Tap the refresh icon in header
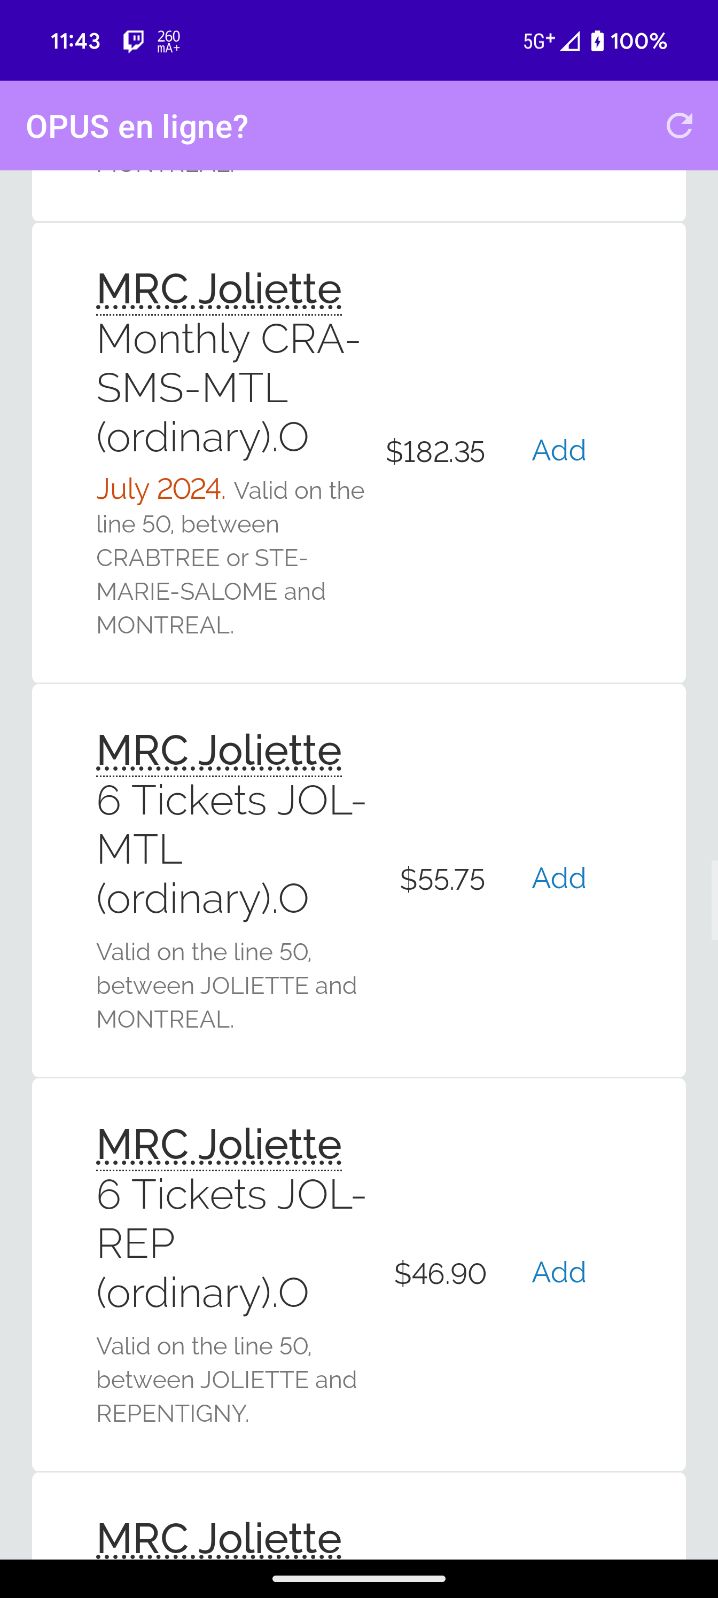Image resolution: width=718 pixels, height=1598 pixels. coord(679,126)
